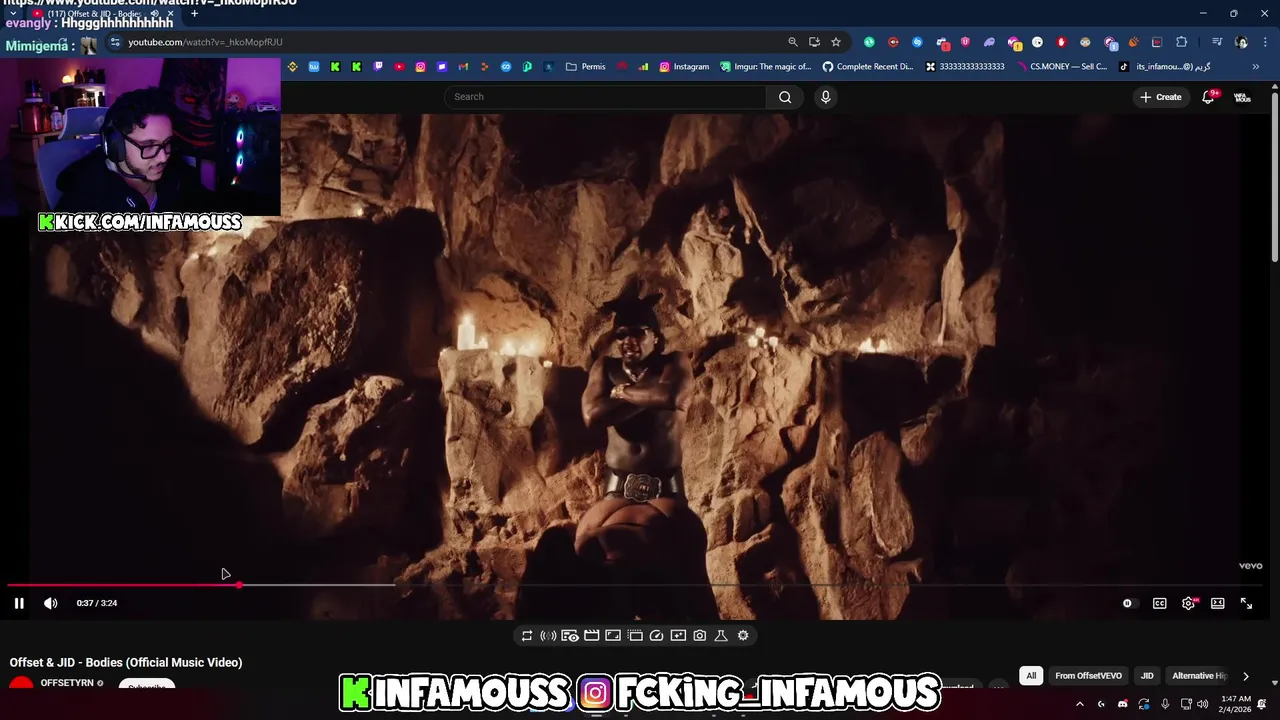Seek using the red video progress bar

coord(123,585)
